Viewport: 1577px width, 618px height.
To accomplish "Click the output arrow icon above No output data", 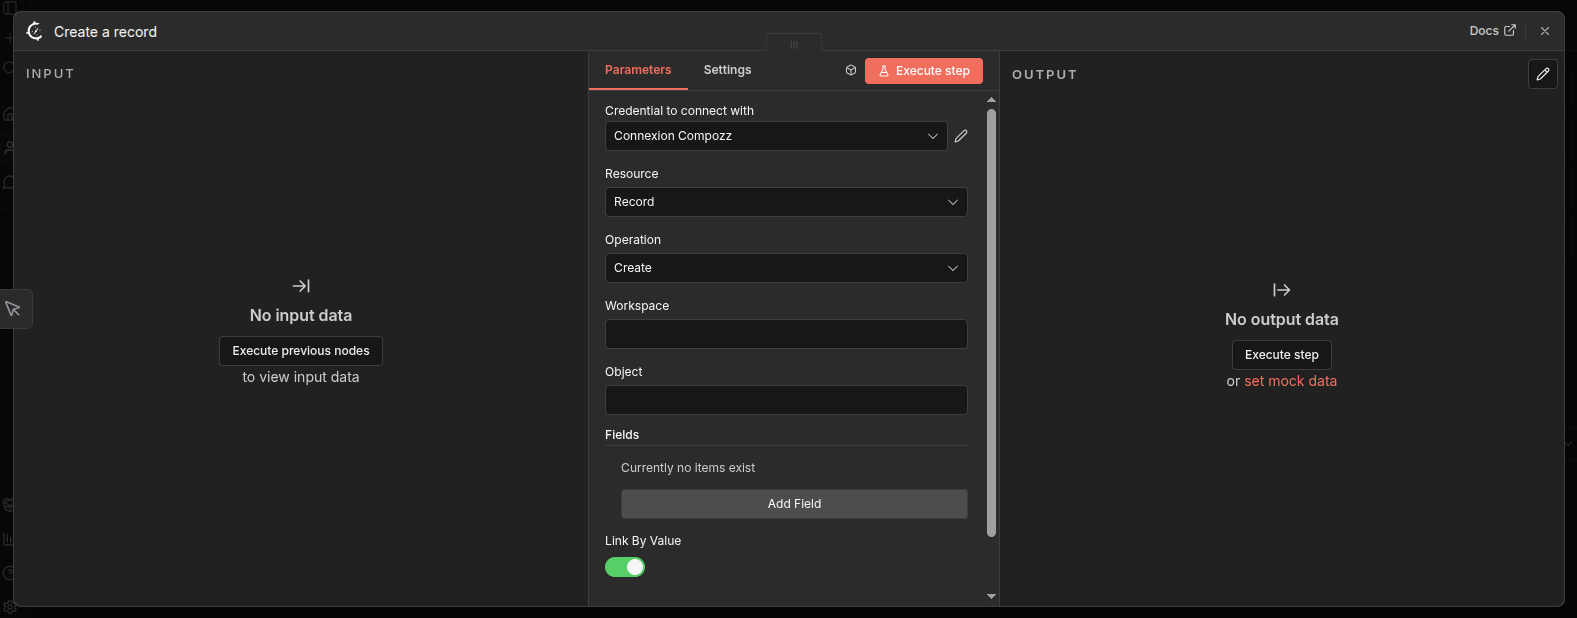I will (x=1281, y=290).
